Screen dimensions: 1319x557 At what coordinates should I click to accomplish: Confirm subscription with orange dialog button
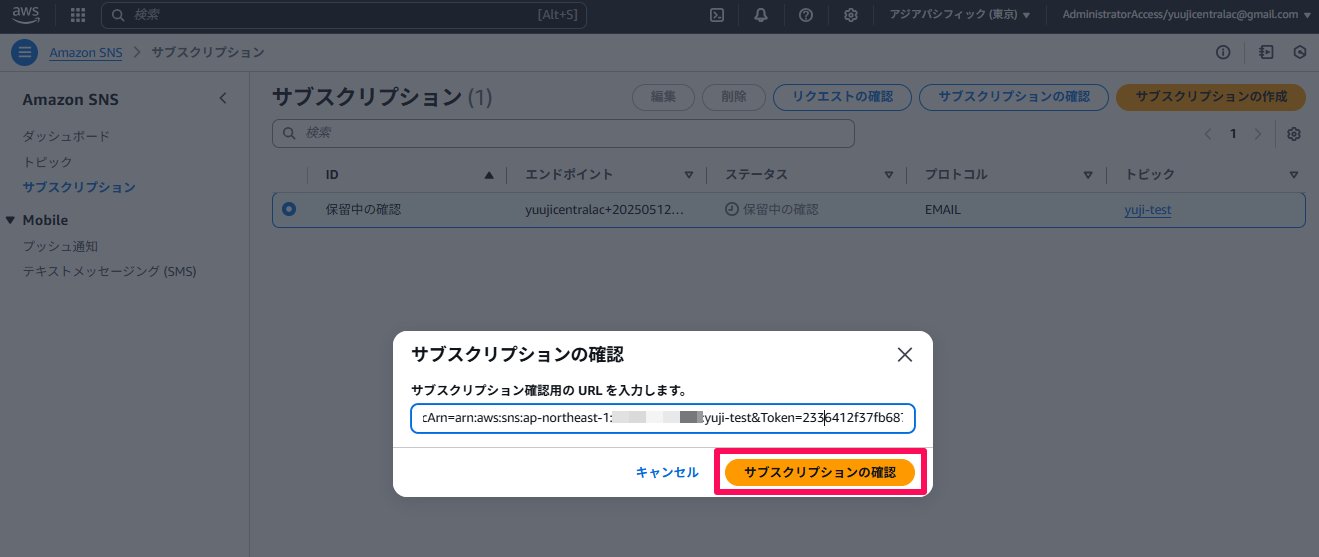pyautogui.click(x=820, y=473)
